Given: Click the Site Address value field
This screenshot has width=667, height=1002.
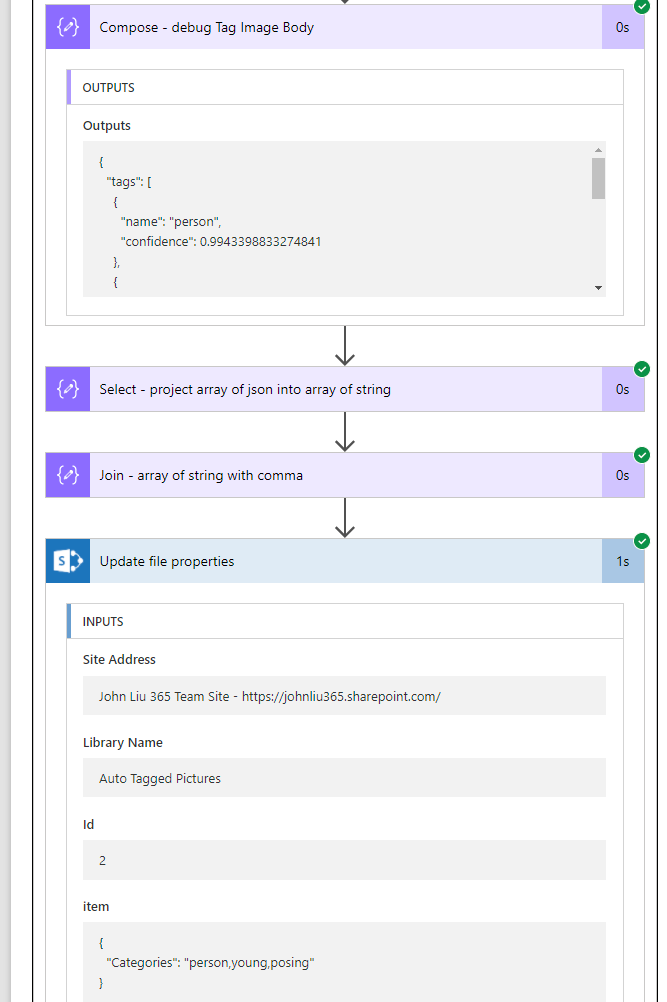Looking at the screenshot, I should point(344,696).
